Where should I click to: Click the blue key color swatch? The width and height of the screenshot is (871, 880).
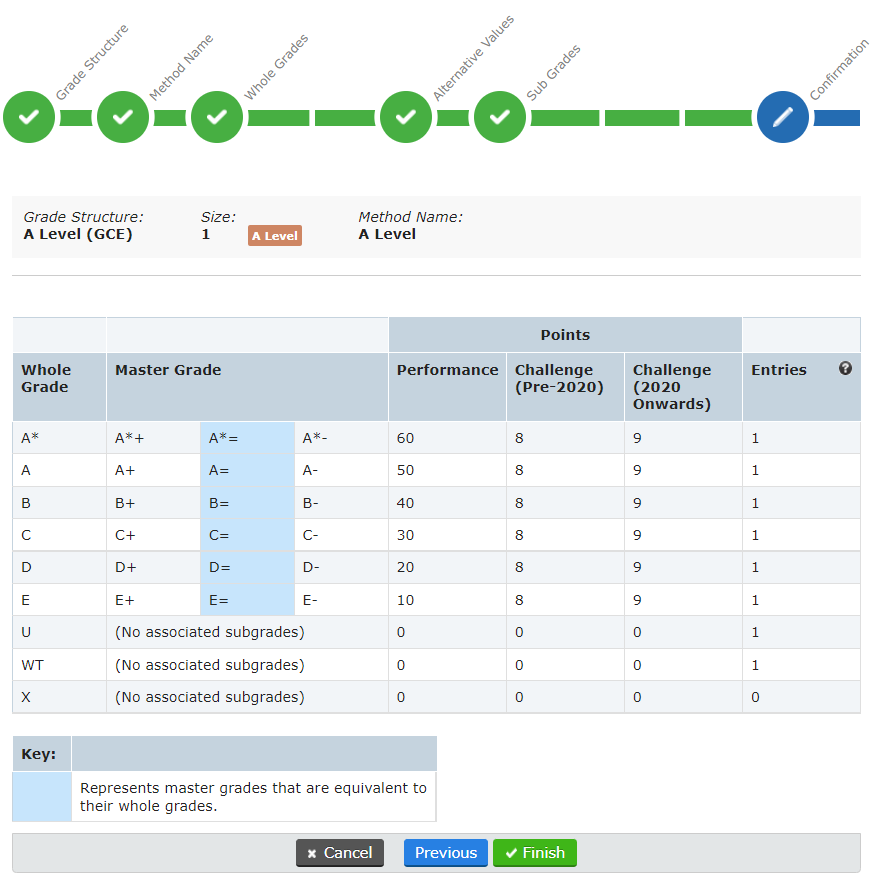(x=41, y=797)
